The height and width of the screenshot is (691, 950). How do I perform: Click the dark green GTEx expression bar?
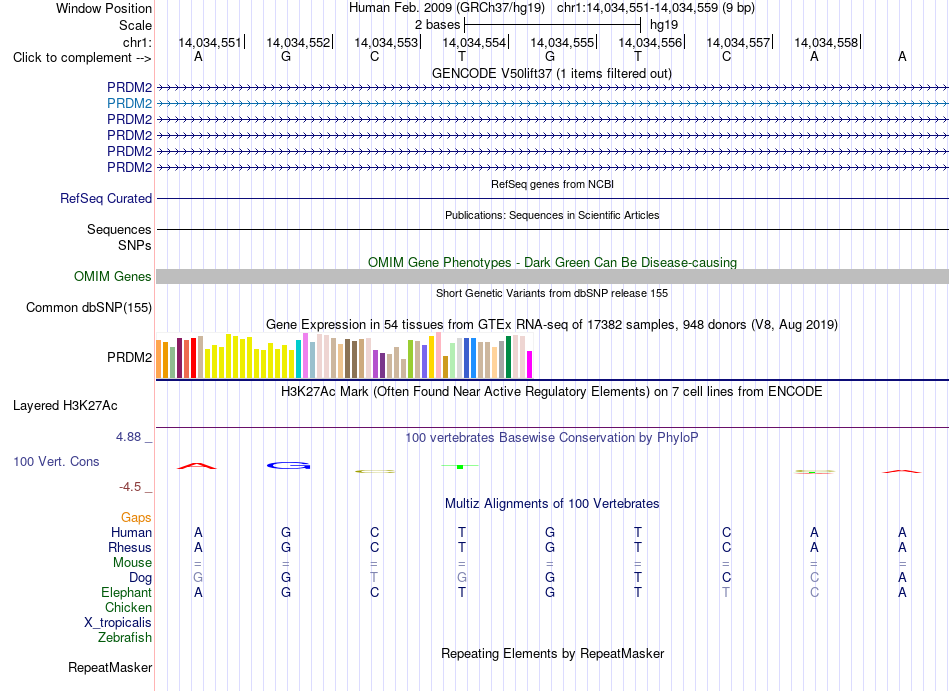pos(508,357)
